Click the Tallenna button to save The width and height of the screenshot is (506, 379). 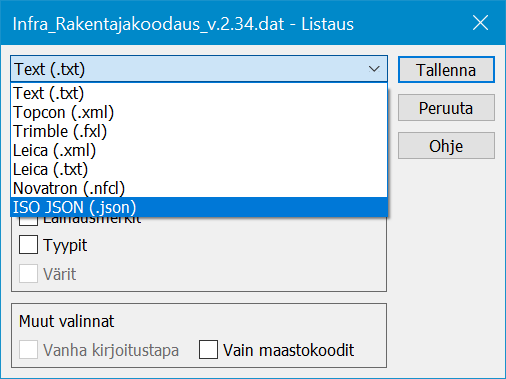(446, 70)
